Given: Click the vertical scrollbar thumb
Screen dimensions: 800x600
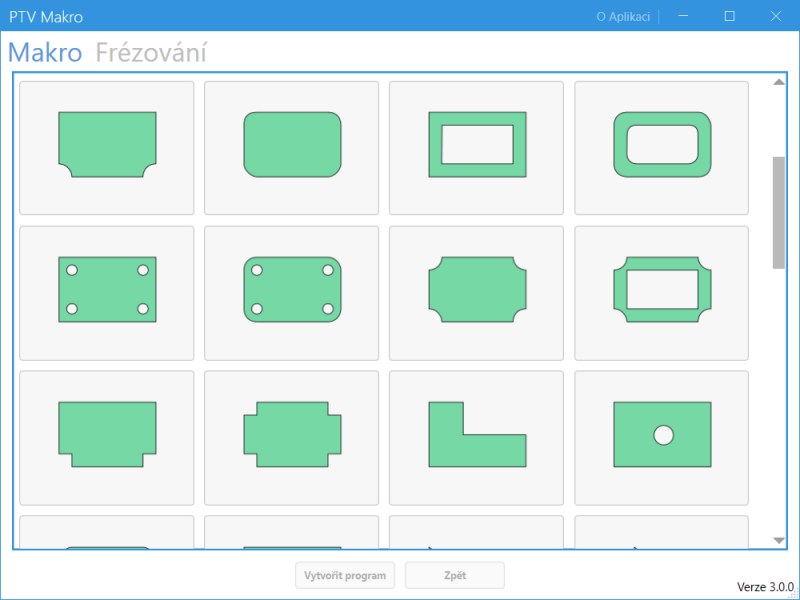Looking at the screenshot, I should click(x=779, y=212).
